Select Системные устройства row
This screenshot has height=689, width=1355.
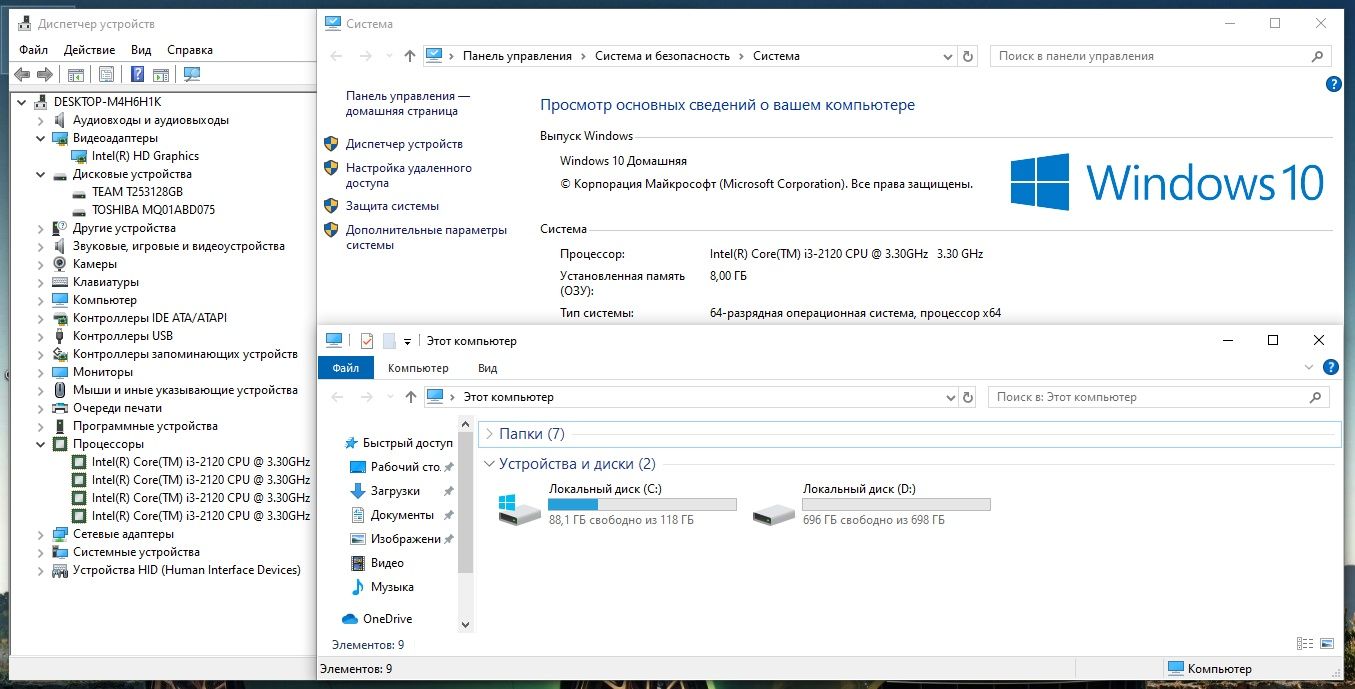click(x=136, y=552)
